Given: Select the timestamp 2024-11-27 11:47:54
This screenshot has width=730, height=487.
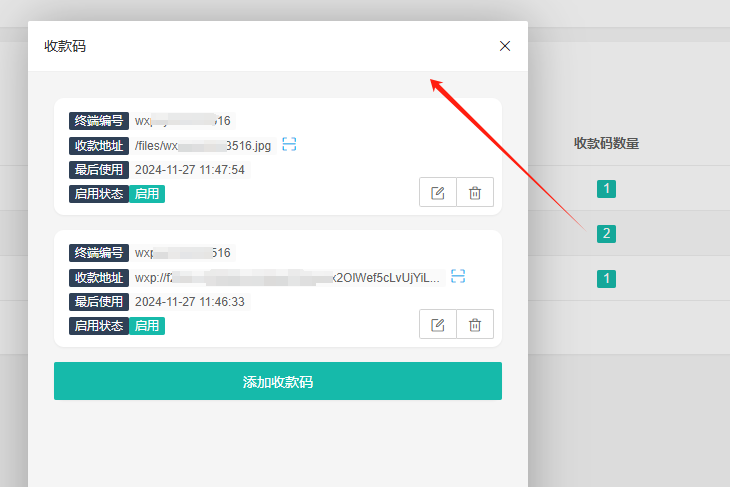Looking at the screenshot, I should tap(190, 170).
